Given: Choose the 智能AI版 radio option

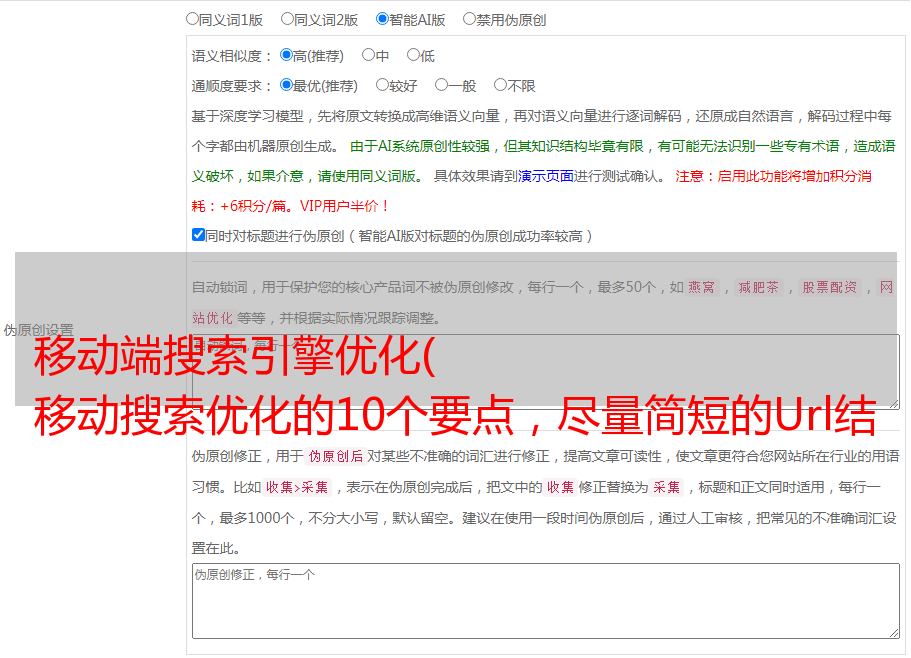Looking at the screenshot, I should click(x=382, y=19).
